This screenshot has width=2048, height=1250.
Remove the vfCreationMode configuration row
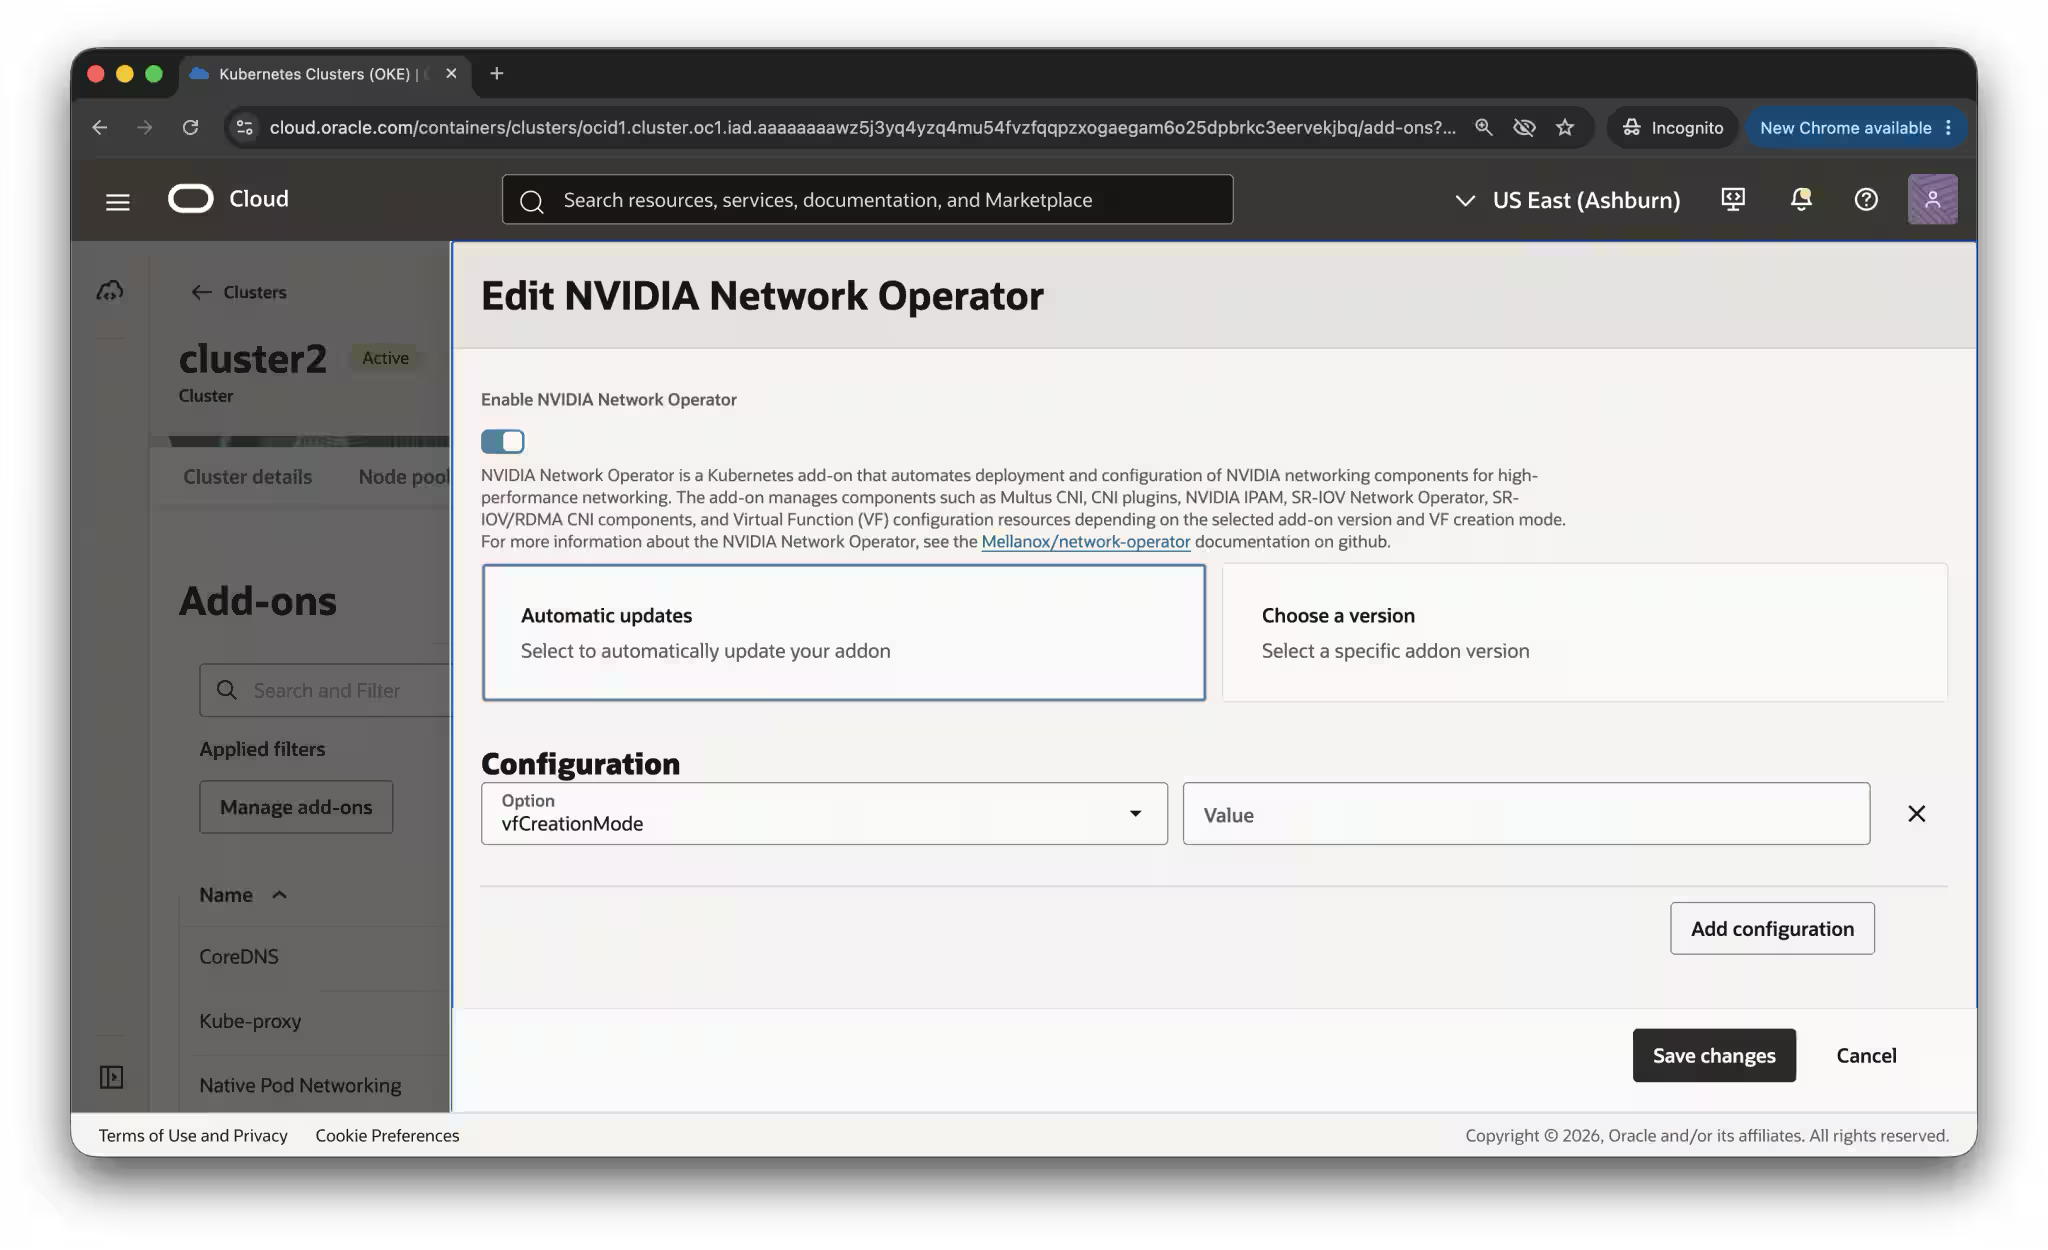(1916, 814)
